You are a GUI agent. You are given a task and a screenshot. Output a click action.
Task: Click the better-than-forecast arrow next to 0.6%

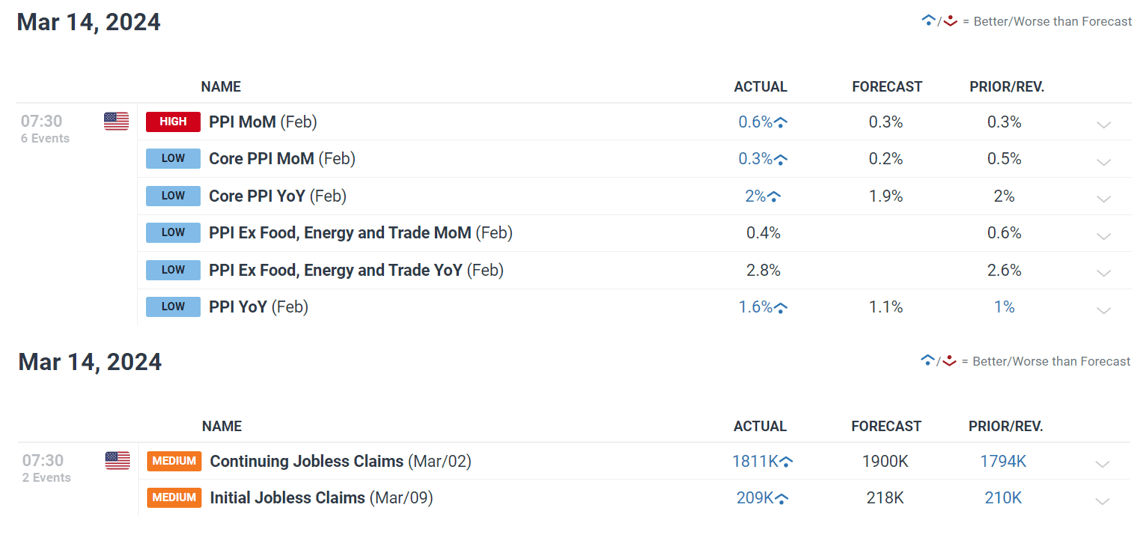(x=781, y=123)
